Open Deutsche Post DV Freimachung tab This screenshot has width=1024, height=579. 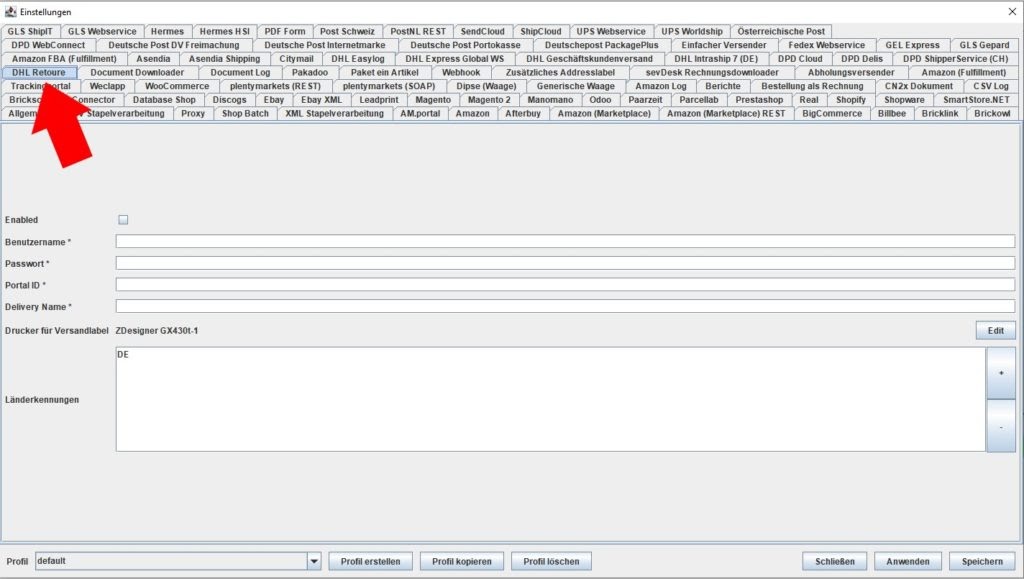pos(174,45)
